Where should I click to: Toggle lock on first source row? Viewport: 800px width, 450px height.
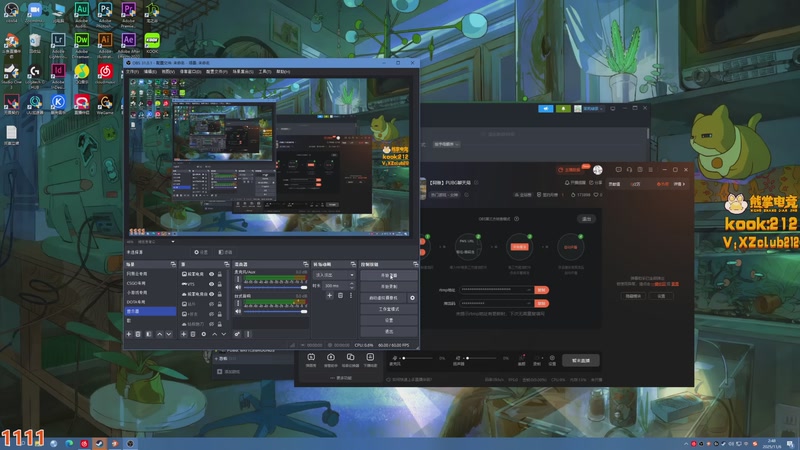(x=220, y=274)
